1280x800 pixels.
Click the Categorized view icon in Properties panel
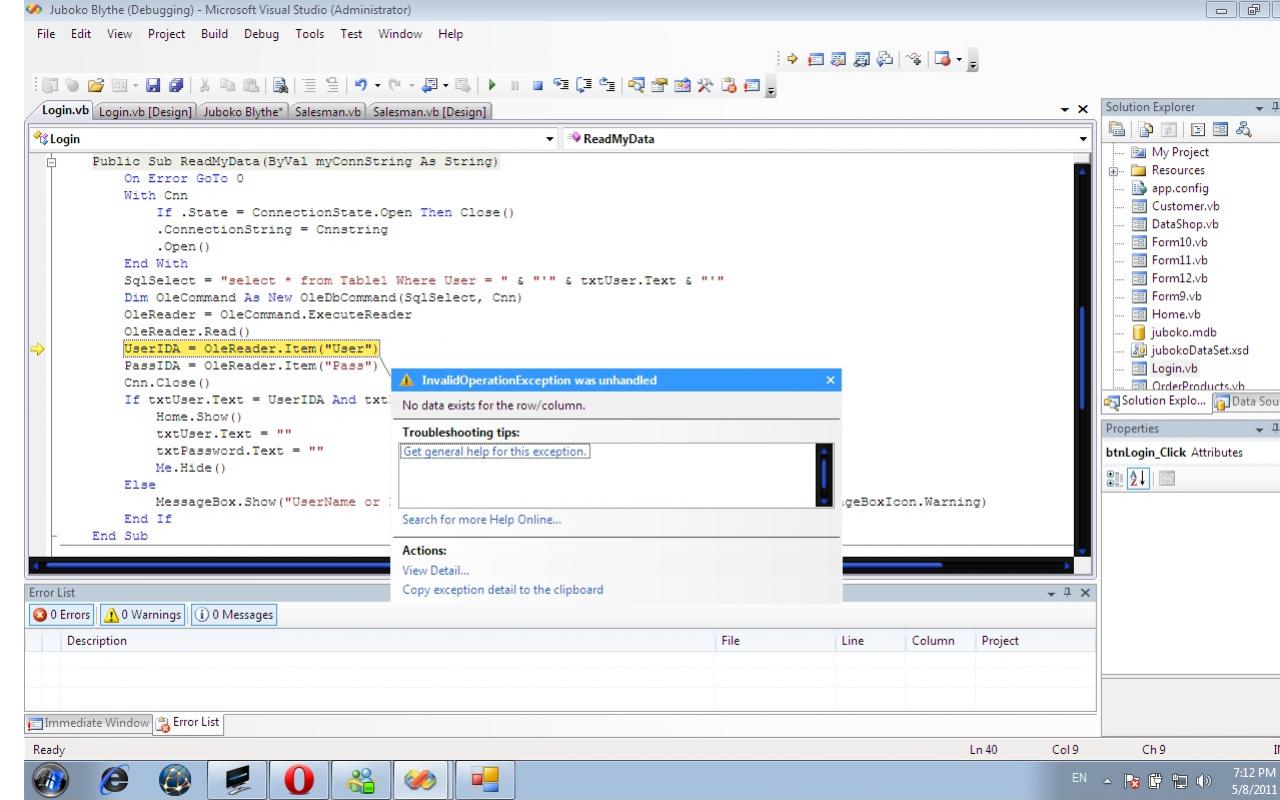coord(1115,479)
